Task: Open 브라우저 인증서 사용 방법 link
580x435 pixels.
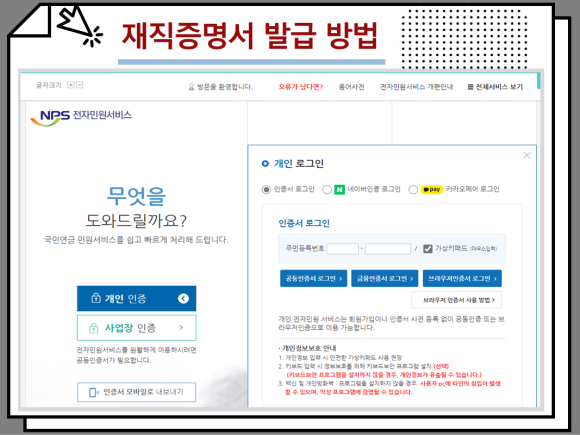Action: [x=457, y=300]
